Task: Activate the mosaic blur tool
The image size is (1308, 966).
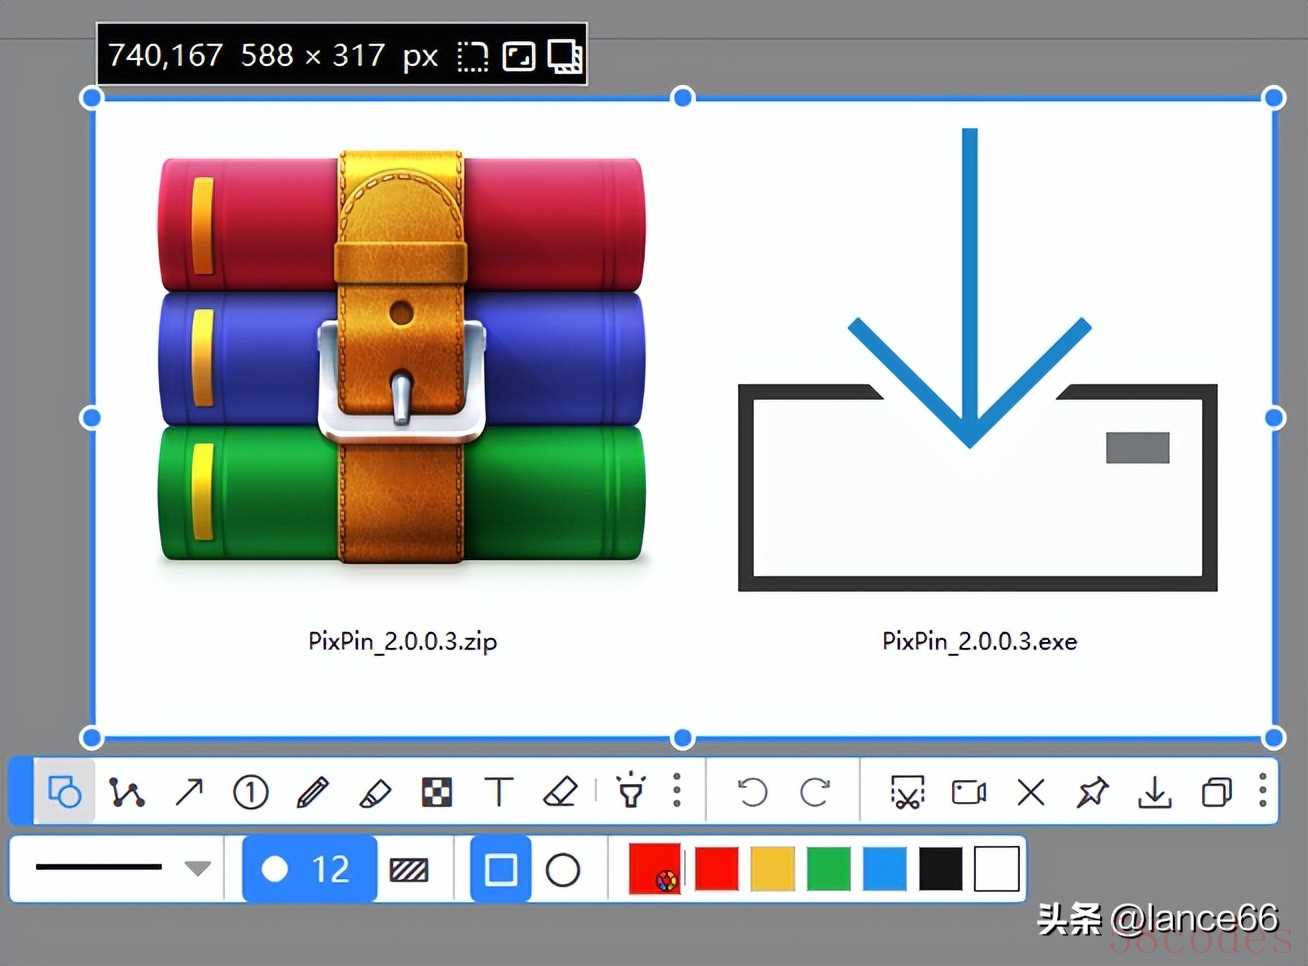Action: tap(437, 792)
